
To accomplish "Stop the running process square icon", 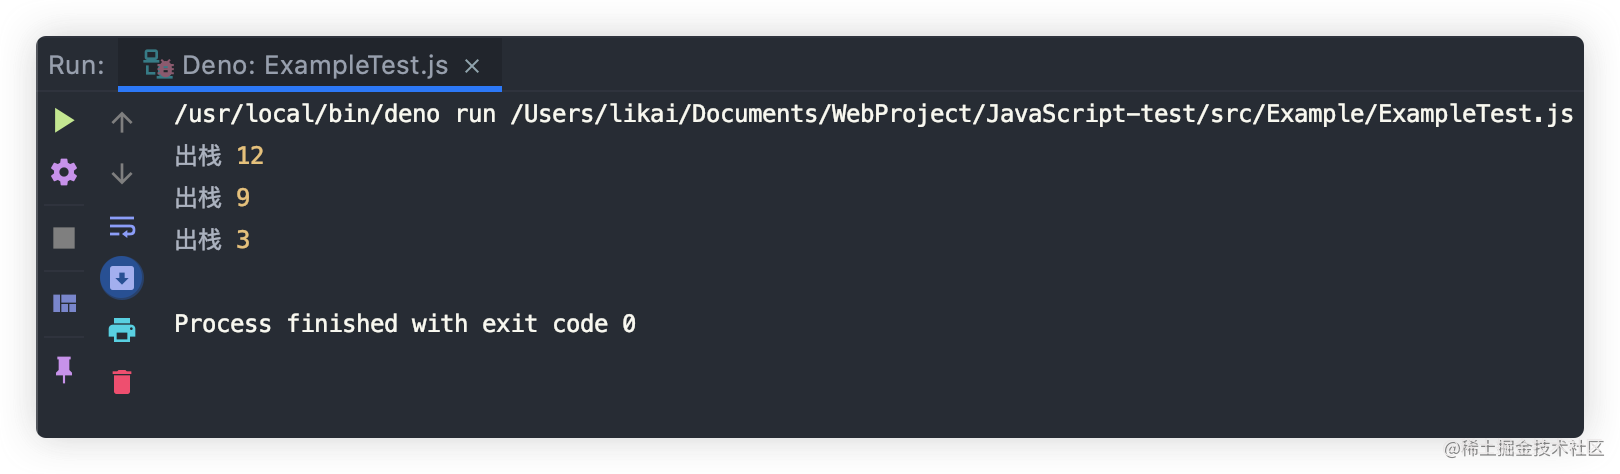I will coord(64,238).
